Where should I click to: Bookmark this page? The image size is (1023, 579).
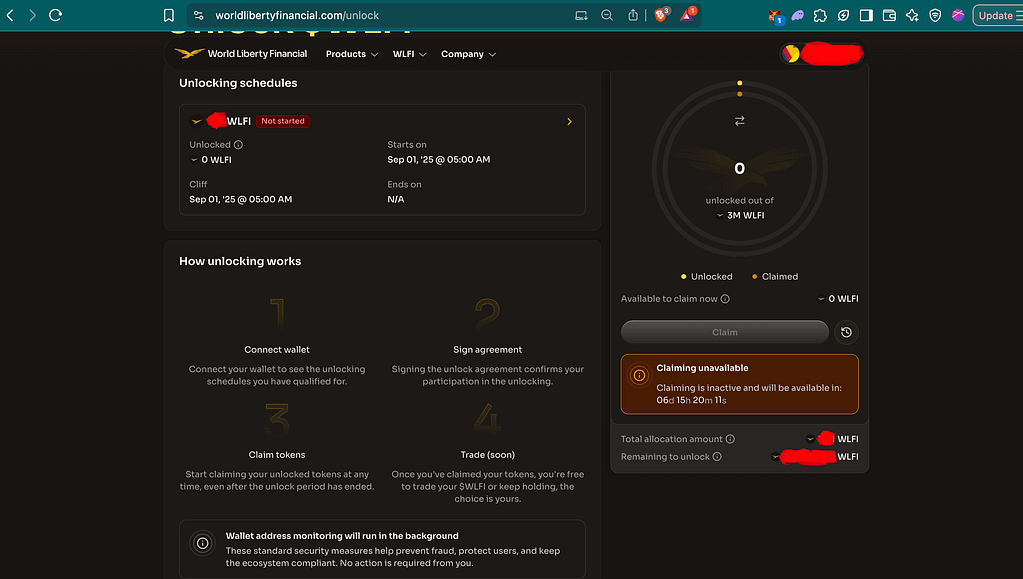pos(168,15)
